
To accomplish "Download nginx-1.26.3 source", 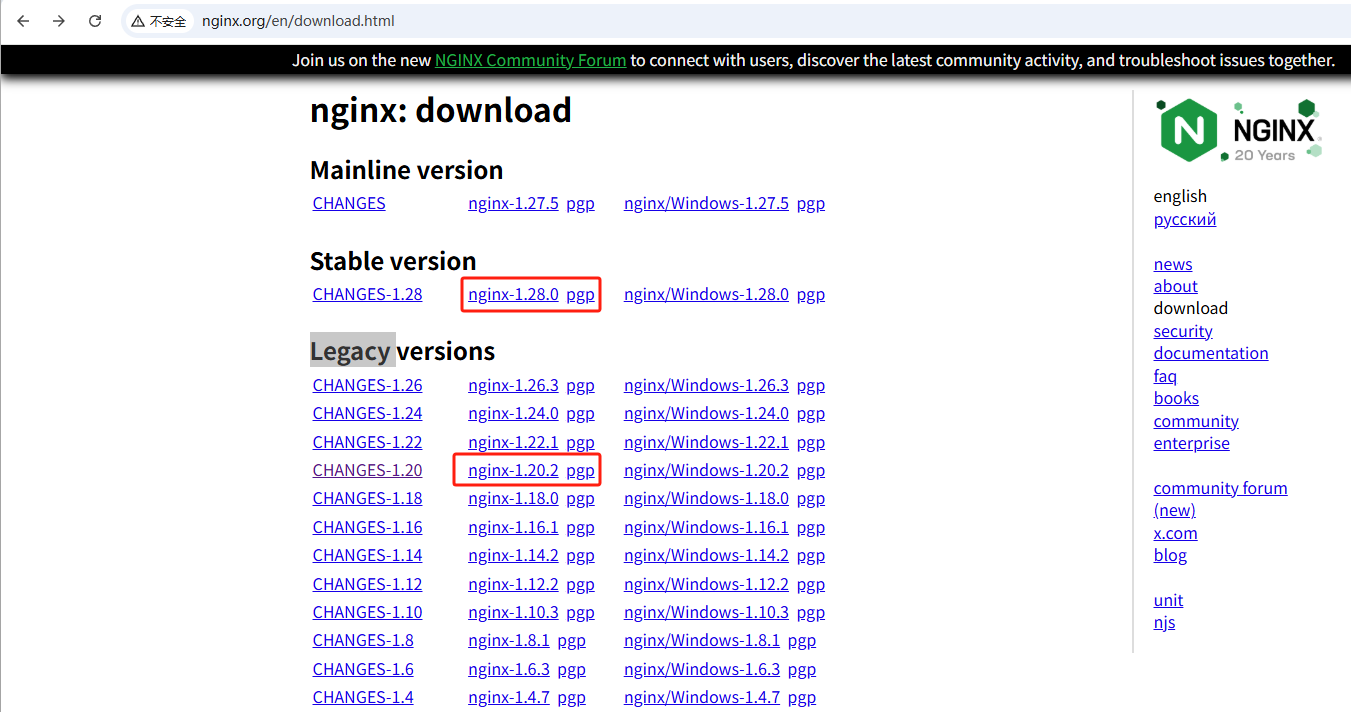I will click(513, 385).
